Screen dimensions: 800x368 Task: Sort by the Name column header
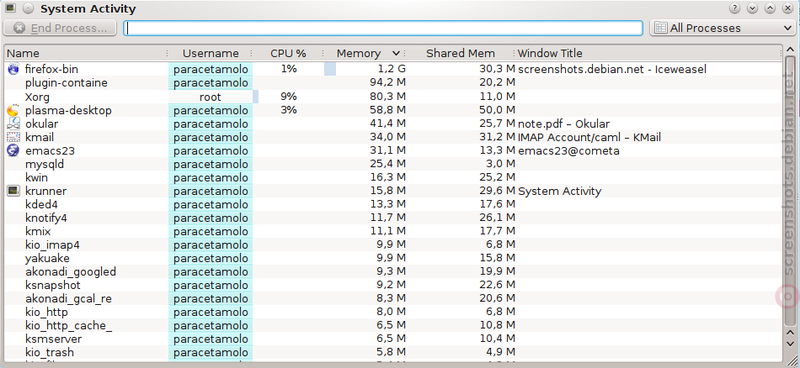[x=86, y=53]
